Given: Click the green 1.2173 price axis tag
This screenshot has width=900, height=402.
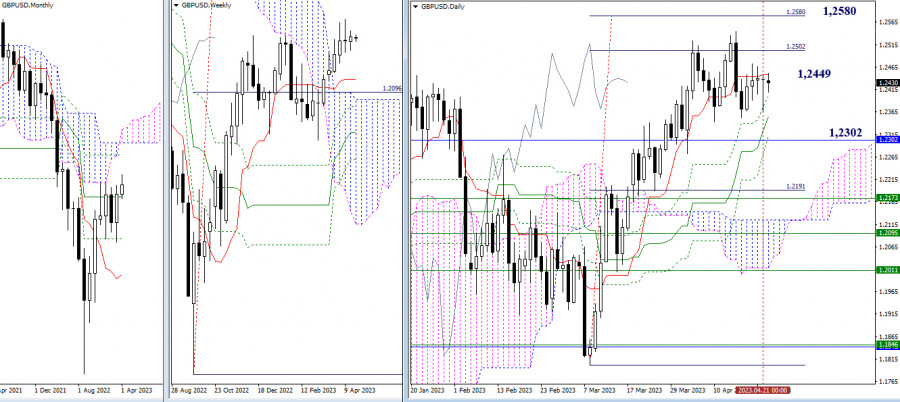Looking at the screenshot, I should pos(888,198).
